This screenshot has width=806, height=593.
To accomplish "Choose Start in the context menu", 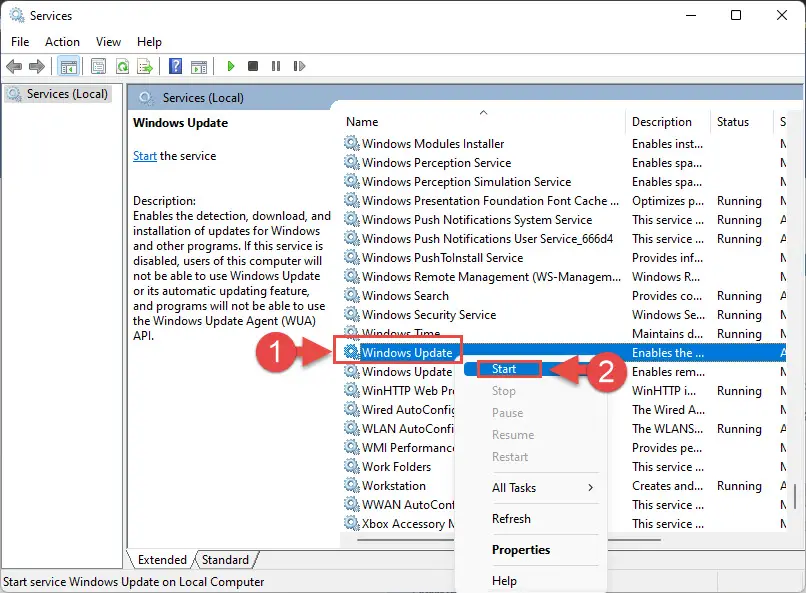I will coord(504,369).
